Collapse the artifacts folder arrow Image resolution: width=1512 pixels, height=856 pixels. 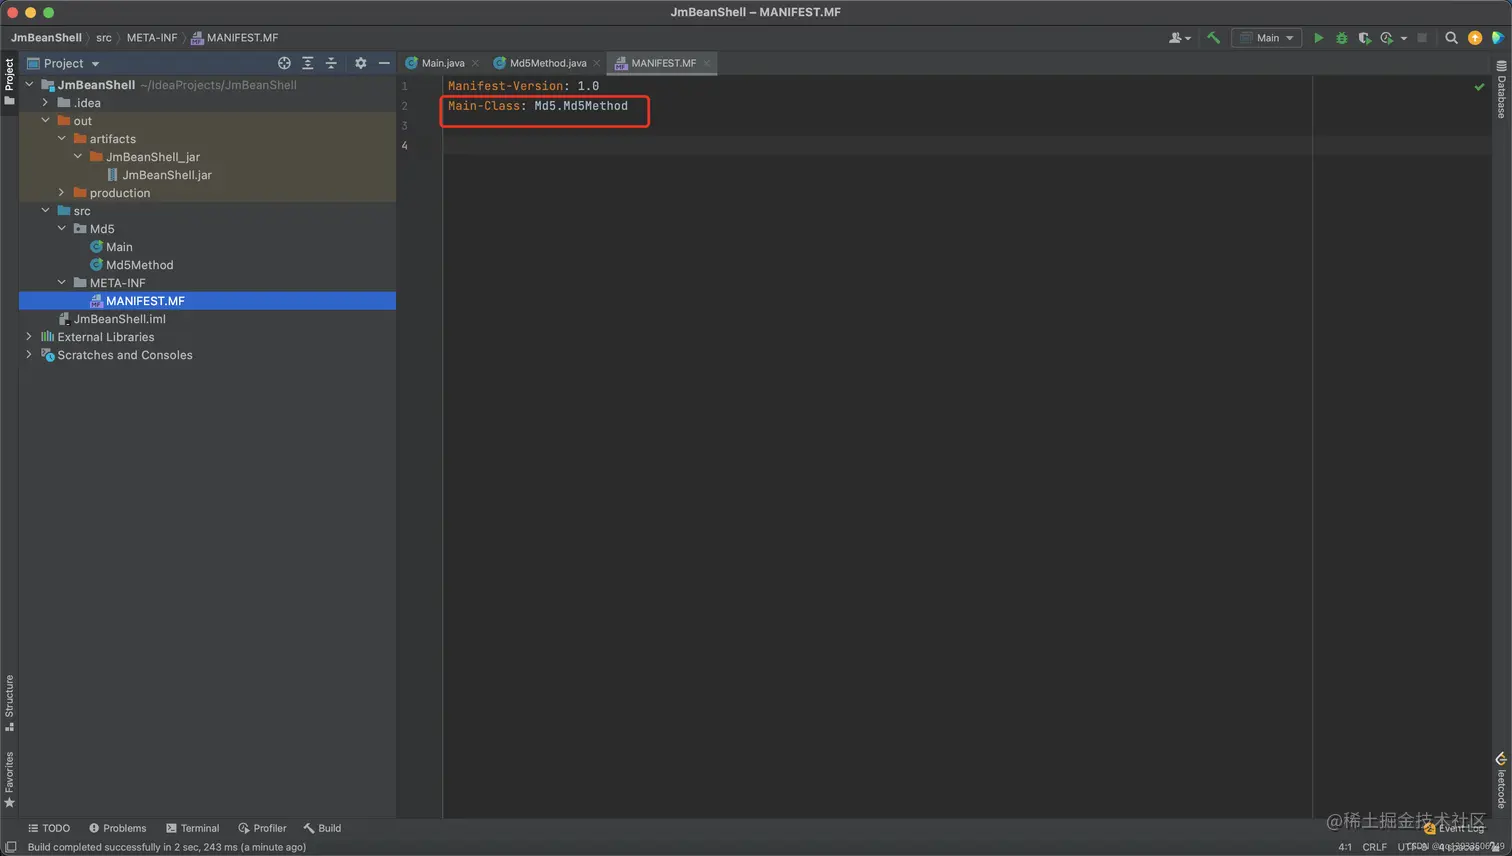point(61,139)
